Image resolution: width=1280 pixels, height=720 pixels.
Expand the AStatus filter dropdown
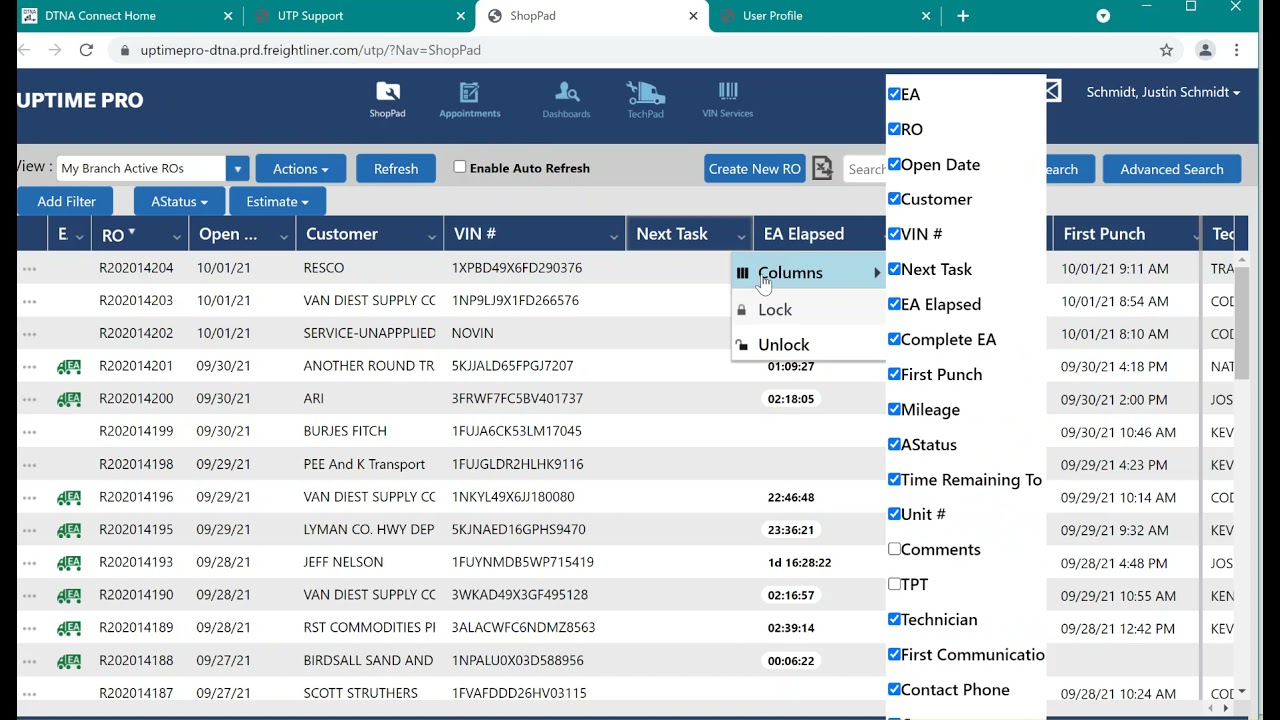coord(179,201)
